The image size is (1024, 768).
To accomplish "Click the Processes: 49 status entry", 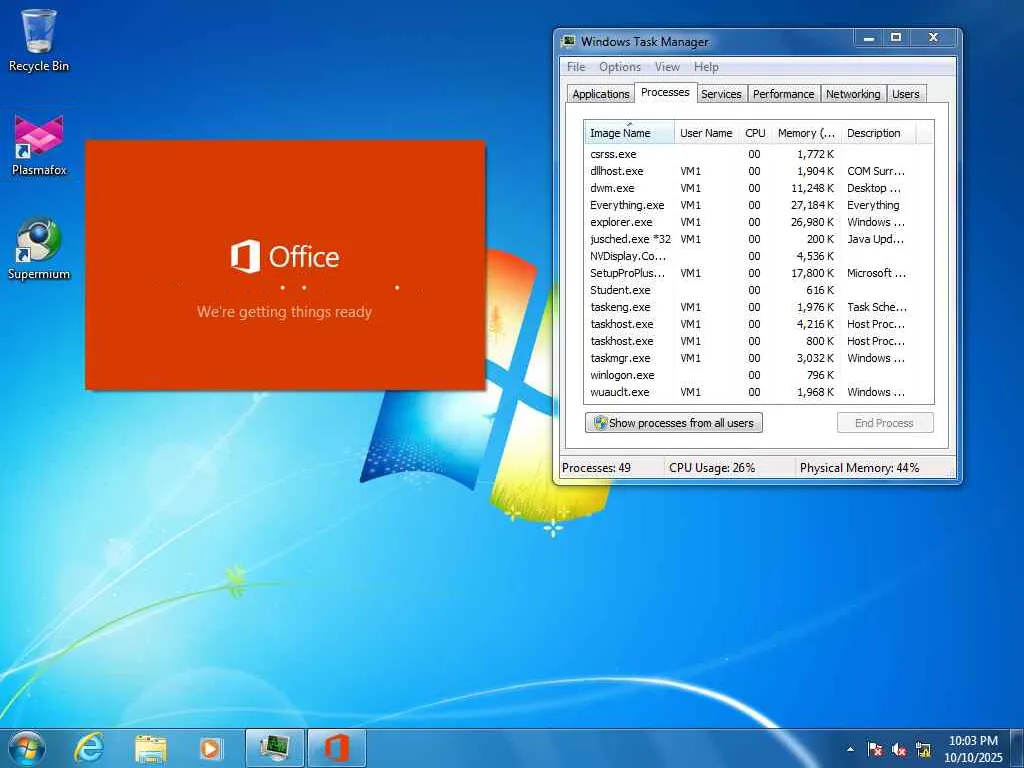I will click(x=611, y=468).
